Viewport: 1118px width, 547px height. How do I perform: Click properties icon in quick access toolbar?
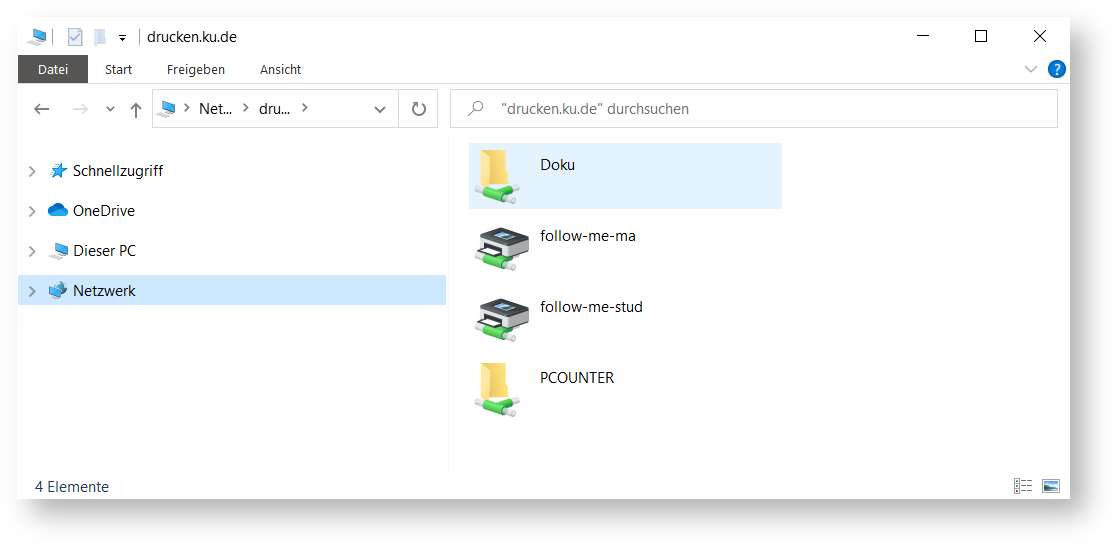coord(75,37)
